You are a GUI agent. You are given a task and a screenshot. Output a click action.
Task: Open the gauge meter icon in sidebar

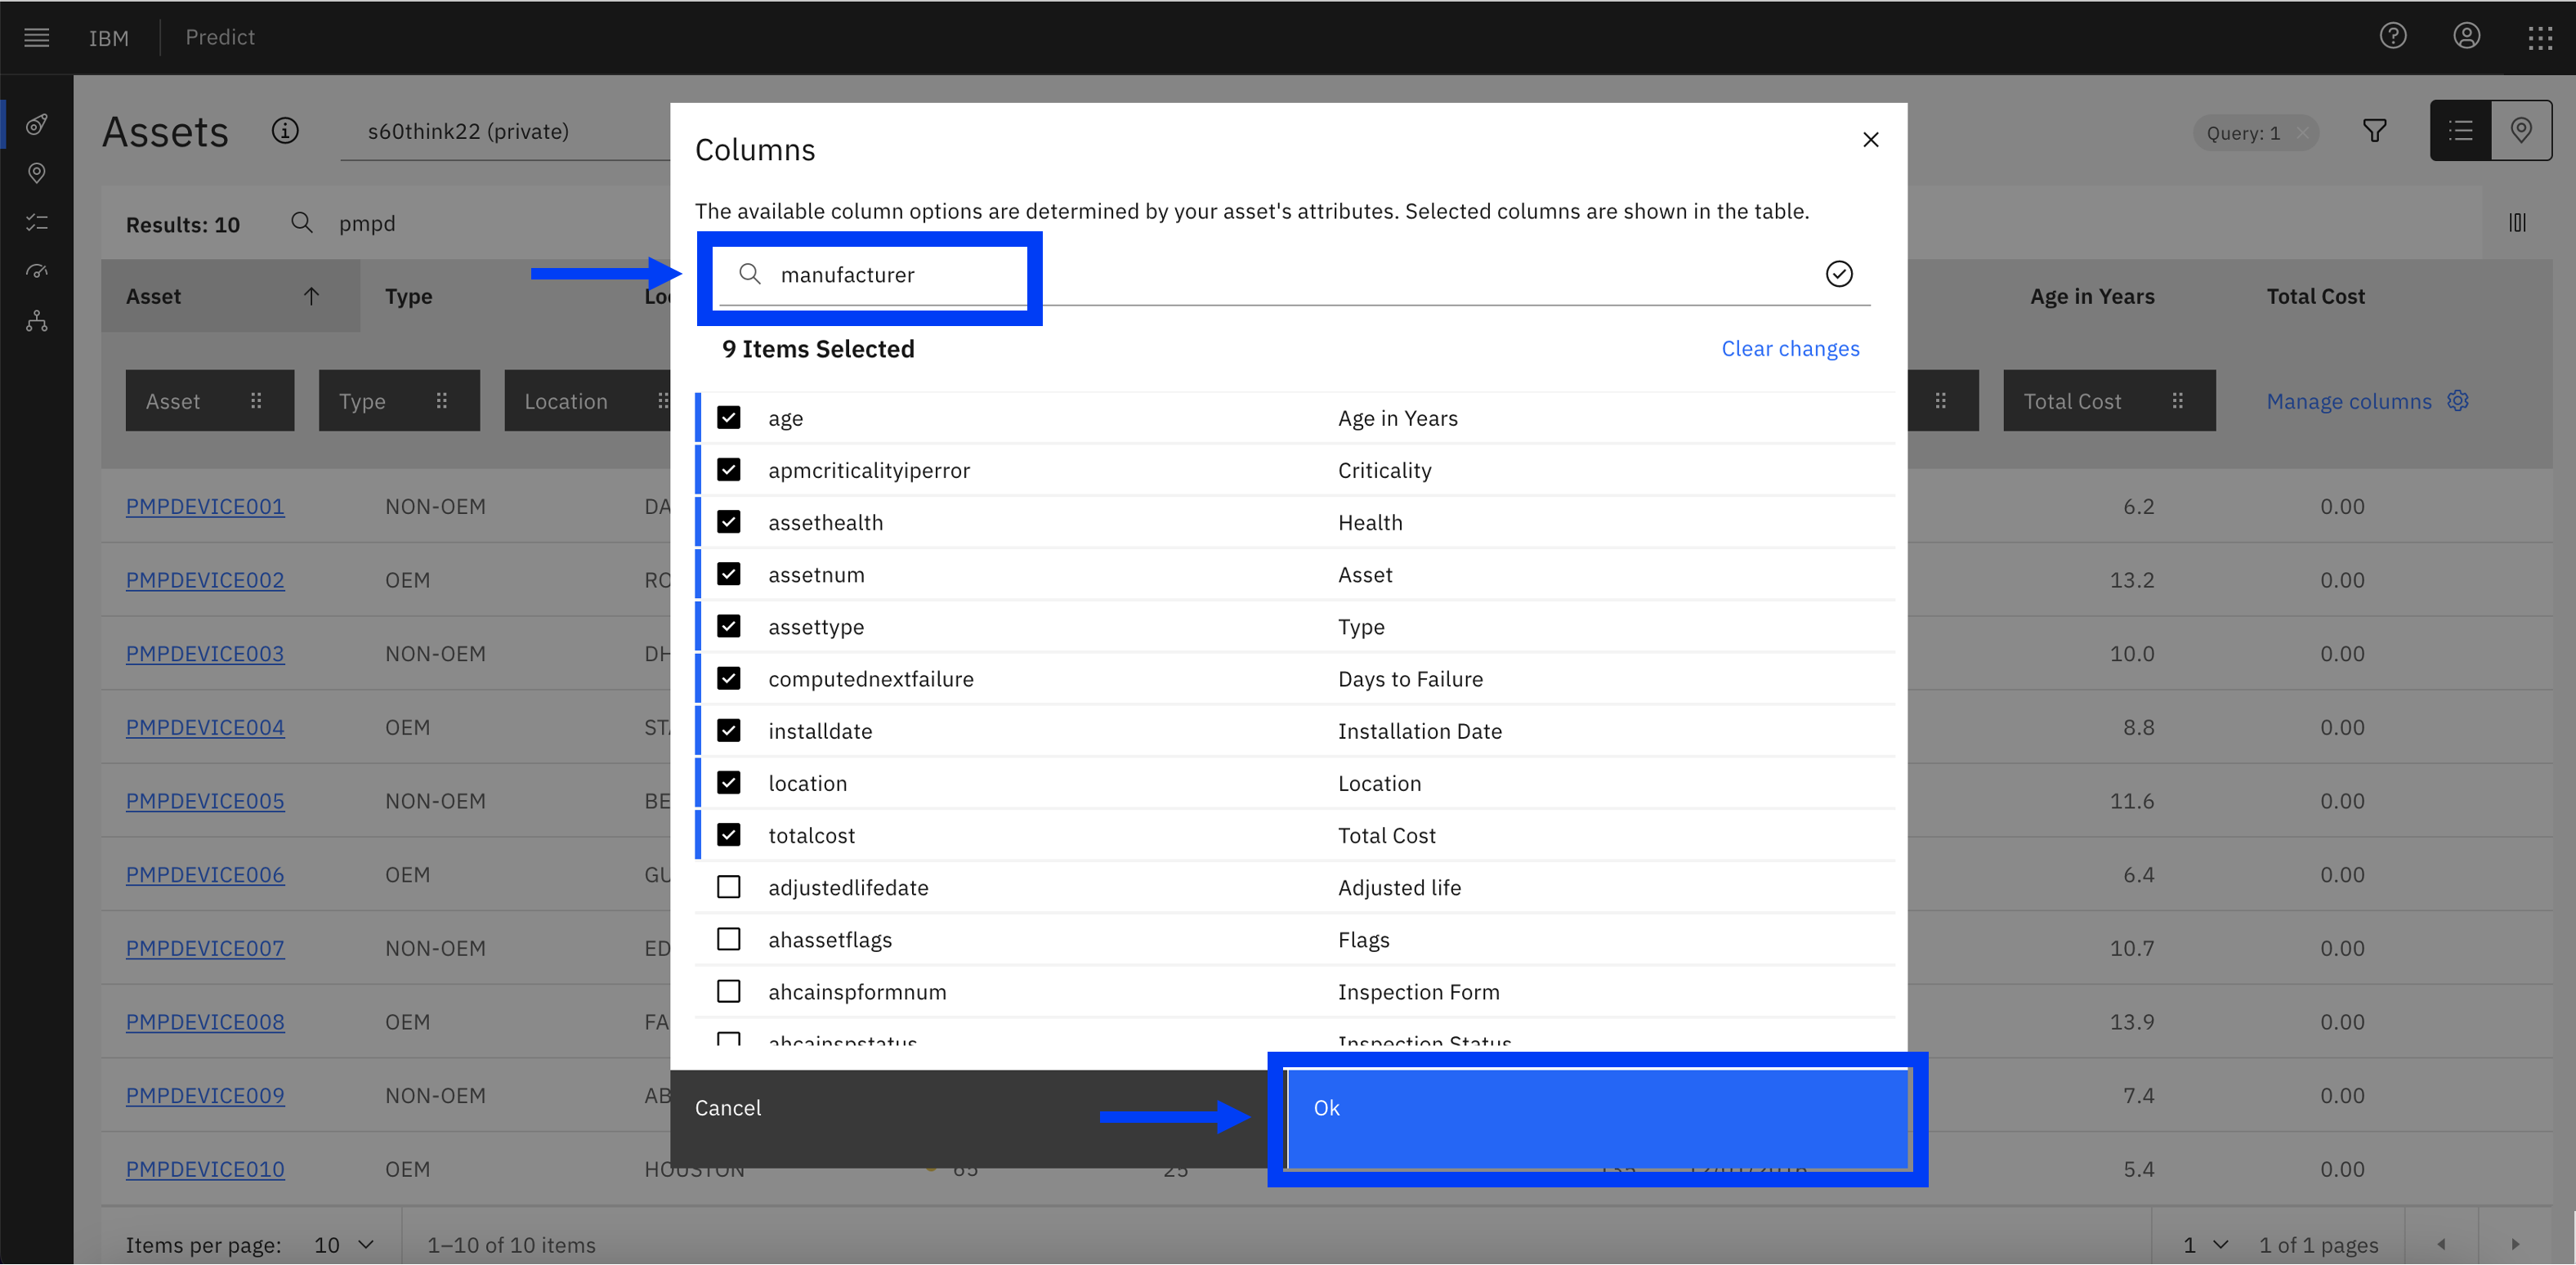click(37, 271)
